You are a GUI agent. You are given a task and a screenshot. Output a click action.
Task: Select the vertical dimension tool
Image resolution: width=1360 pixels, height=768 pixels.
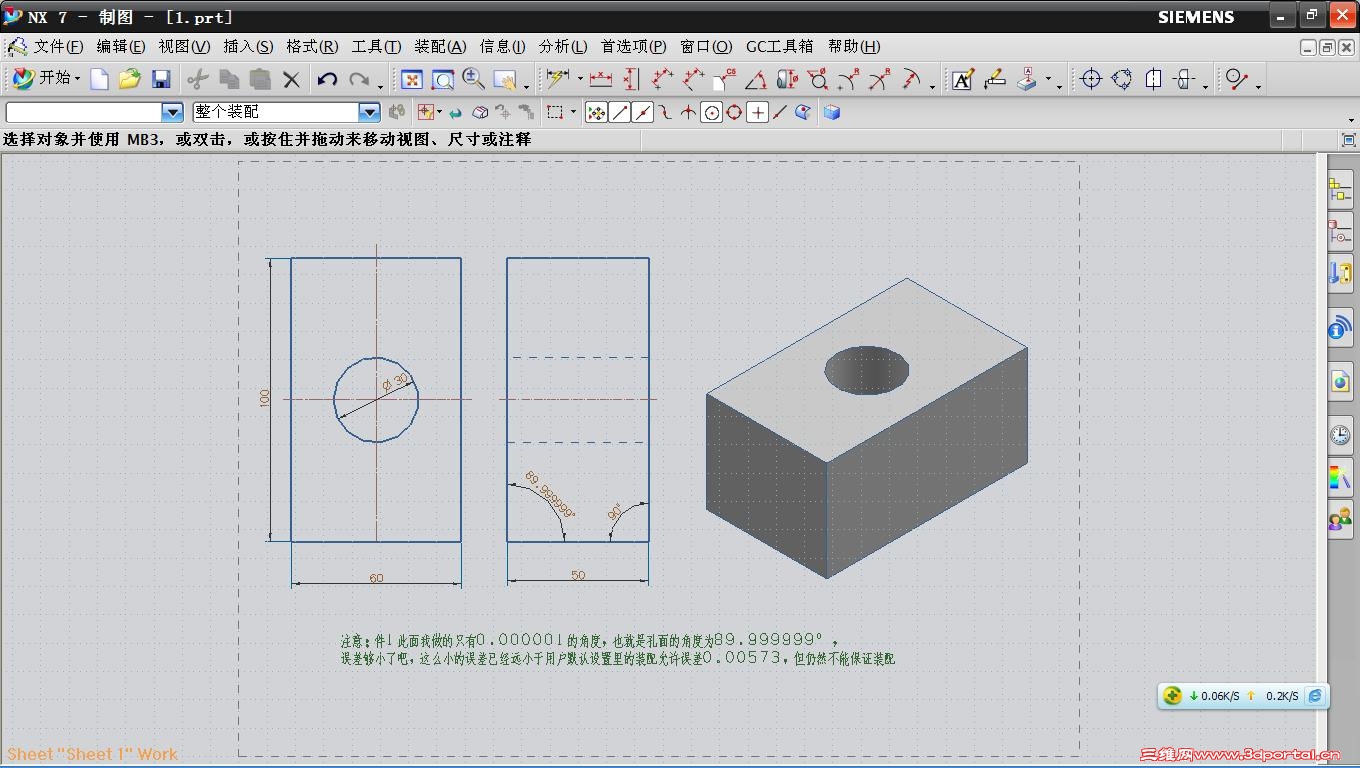pyautogui.click(x=631, y=79)
